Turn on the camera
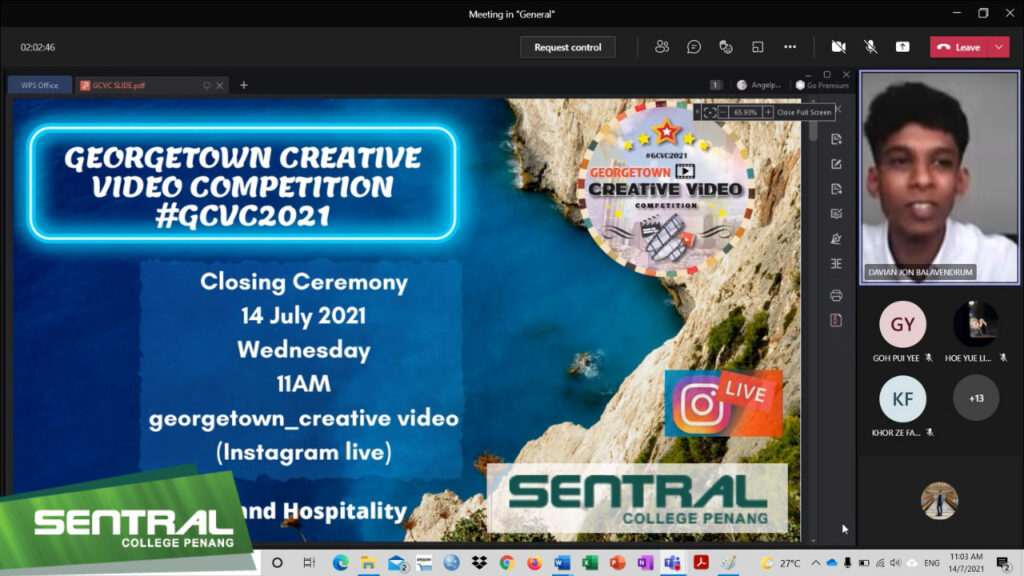Viewport: 1024px width, 576px height. click(x=838, y=46)
